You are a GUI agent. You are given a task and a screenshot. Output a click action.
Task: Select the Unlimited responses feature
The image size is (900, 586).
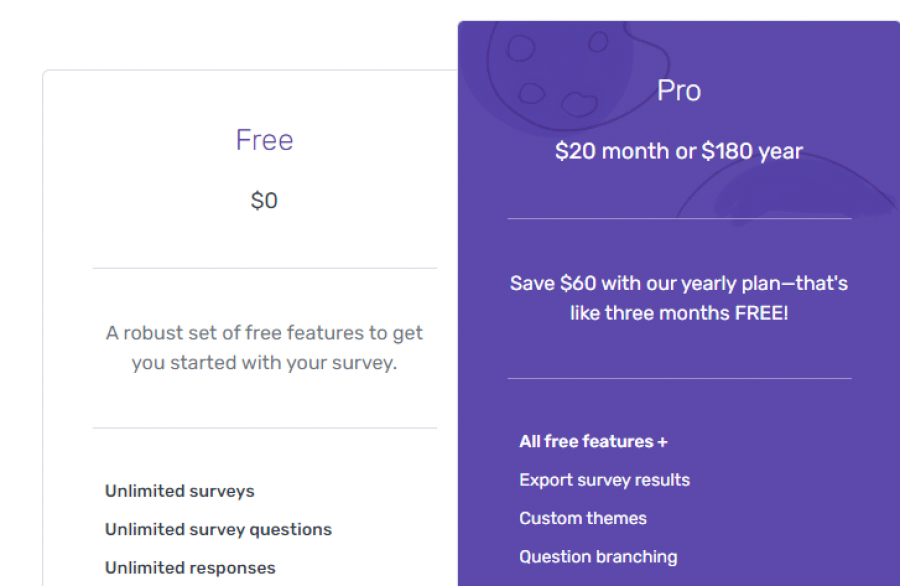[x=190, y=568]
